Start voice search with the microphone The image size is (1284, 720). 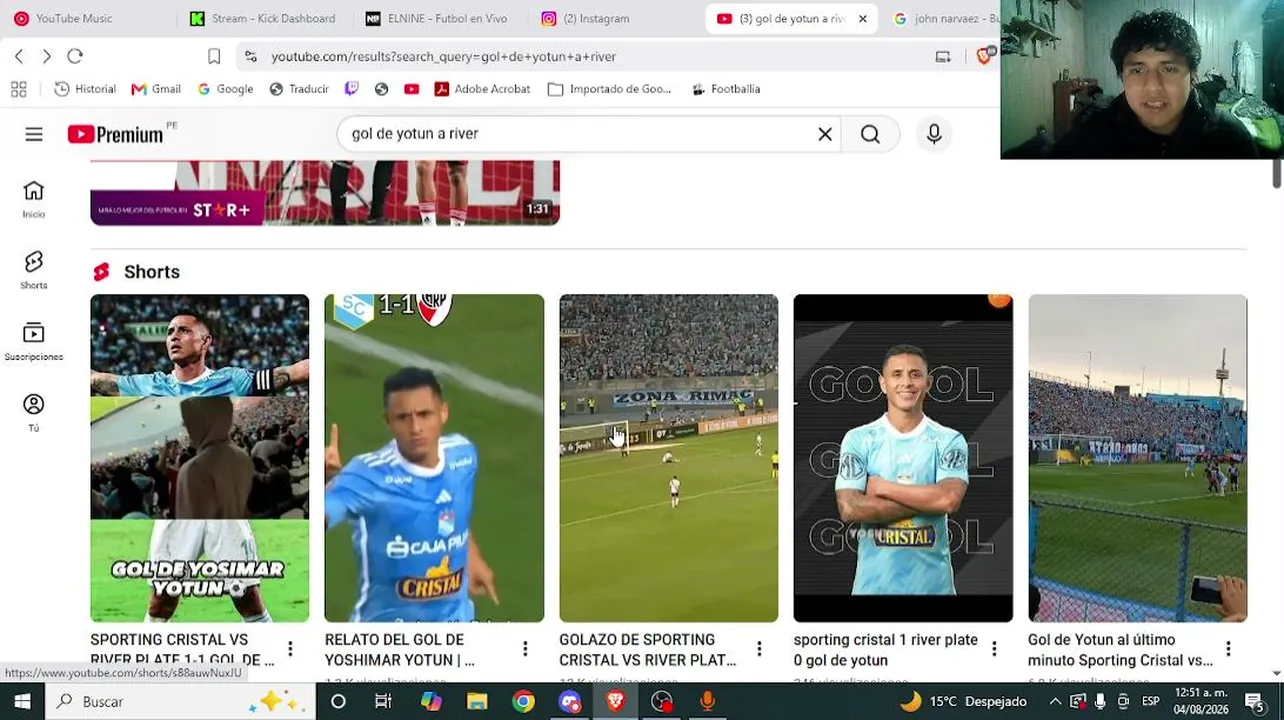934,134
